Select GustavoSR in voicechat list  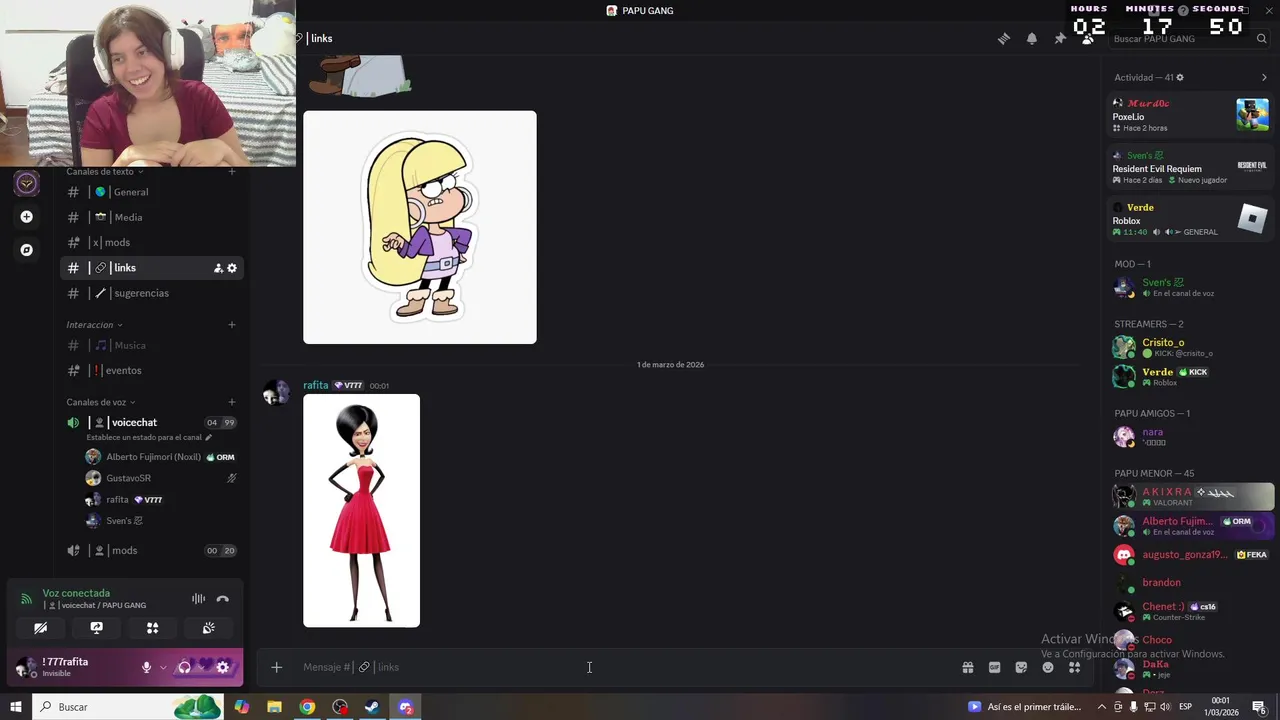point(160,478)
